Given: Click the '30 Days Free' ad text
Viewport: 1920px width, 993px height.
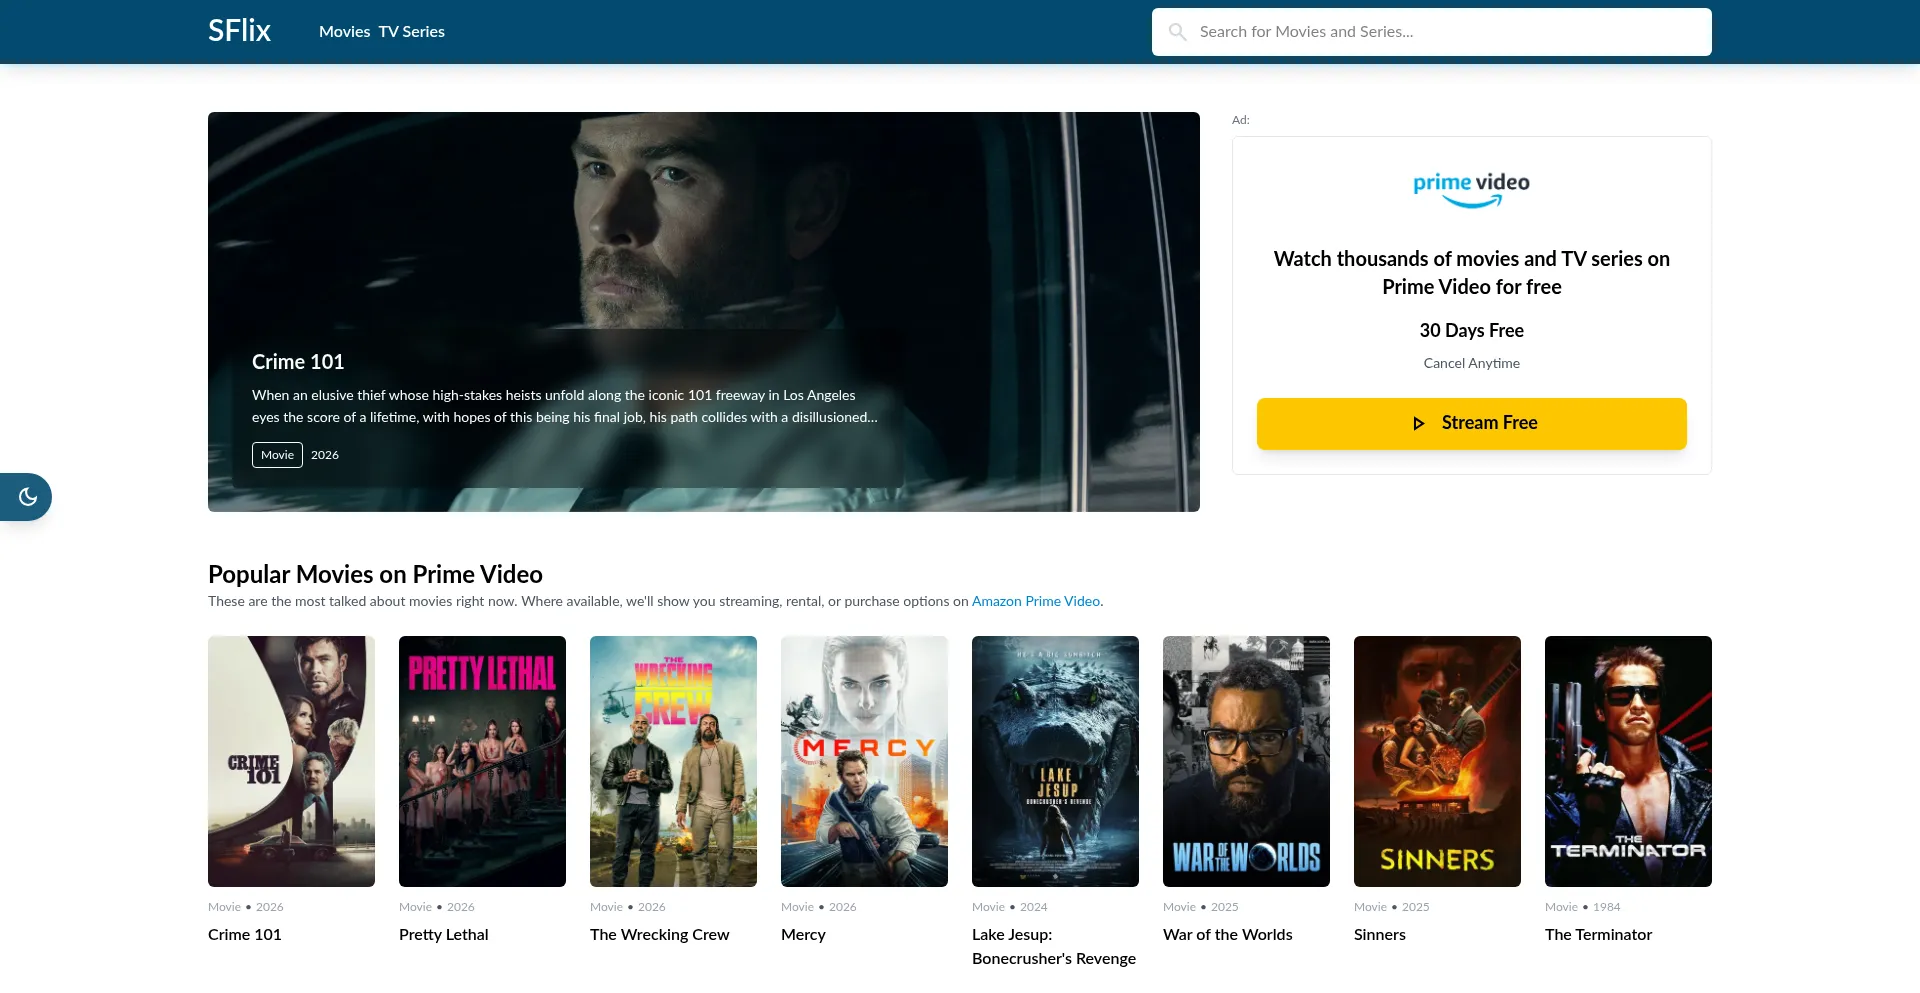Looking at the screenshot, I should click(1472, 331).
